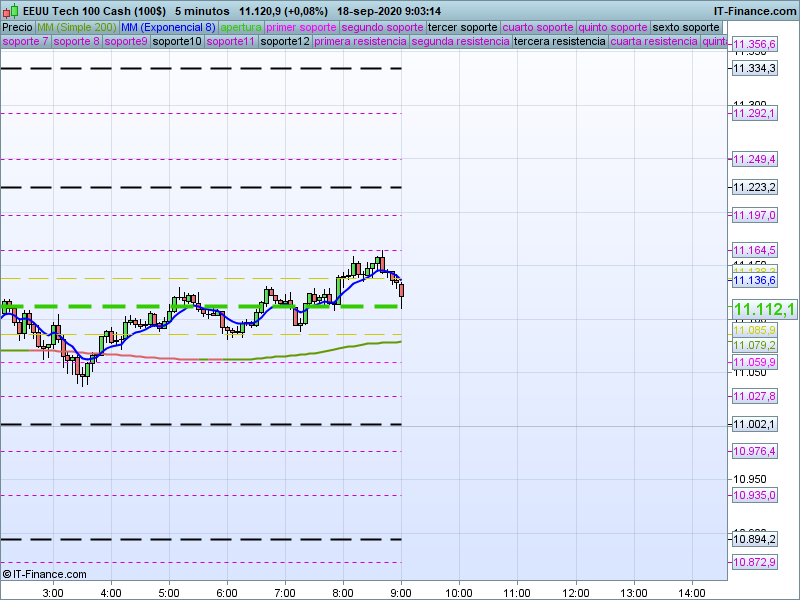The height and width of the screenshot is (600, 800).
Task: Click the green 11.112,1 price tag
Action: (x=763, y=310)
